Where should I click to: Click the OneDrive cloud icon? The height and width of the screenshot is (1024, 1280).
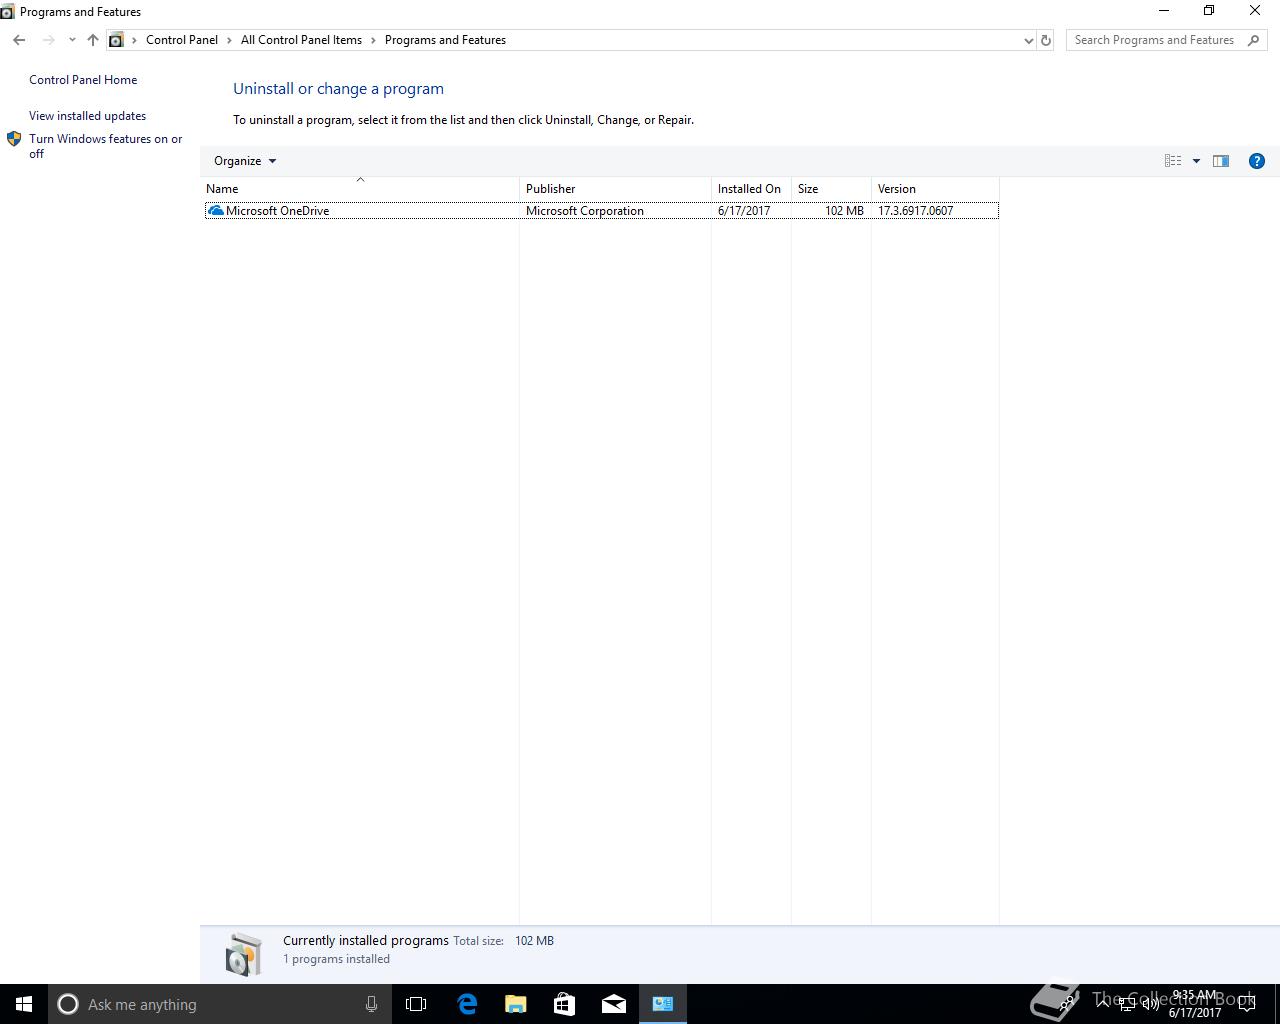point(215,211)
